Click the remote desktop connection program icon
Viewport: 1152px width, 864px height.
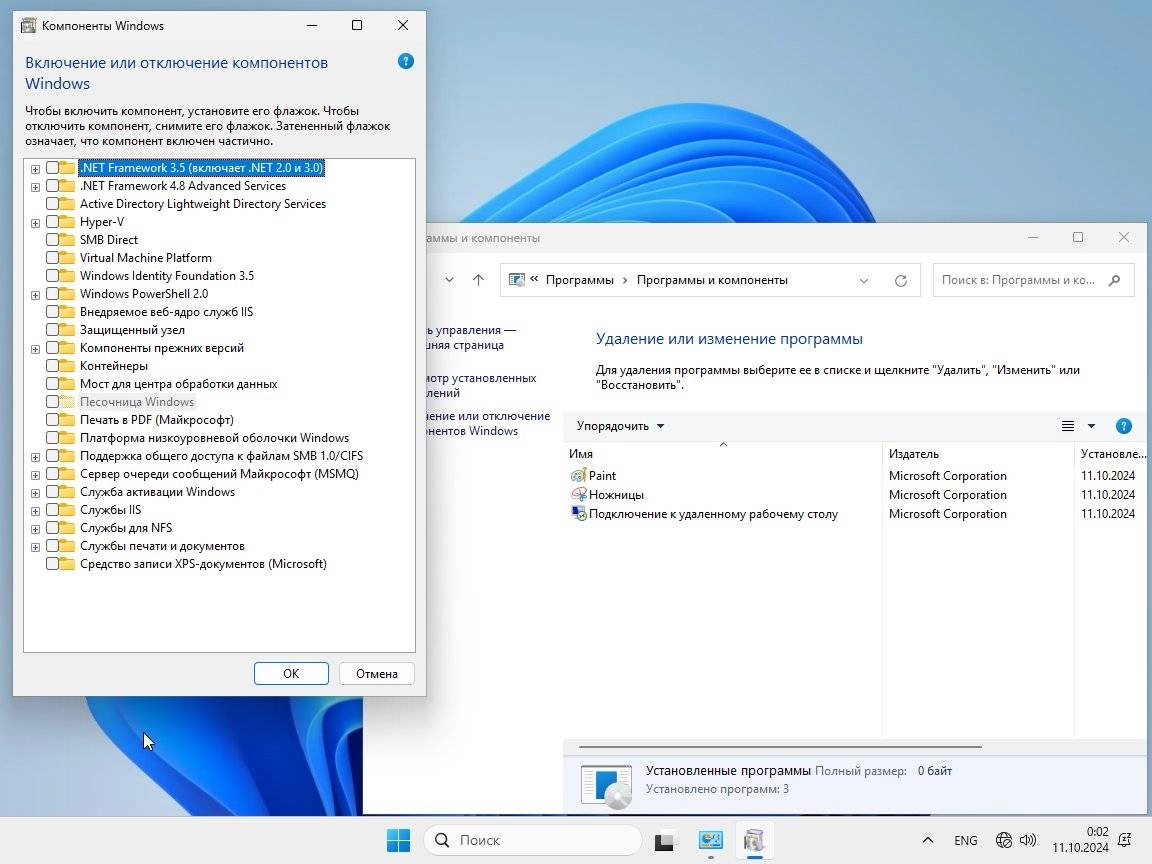click(x=578, y=514)
